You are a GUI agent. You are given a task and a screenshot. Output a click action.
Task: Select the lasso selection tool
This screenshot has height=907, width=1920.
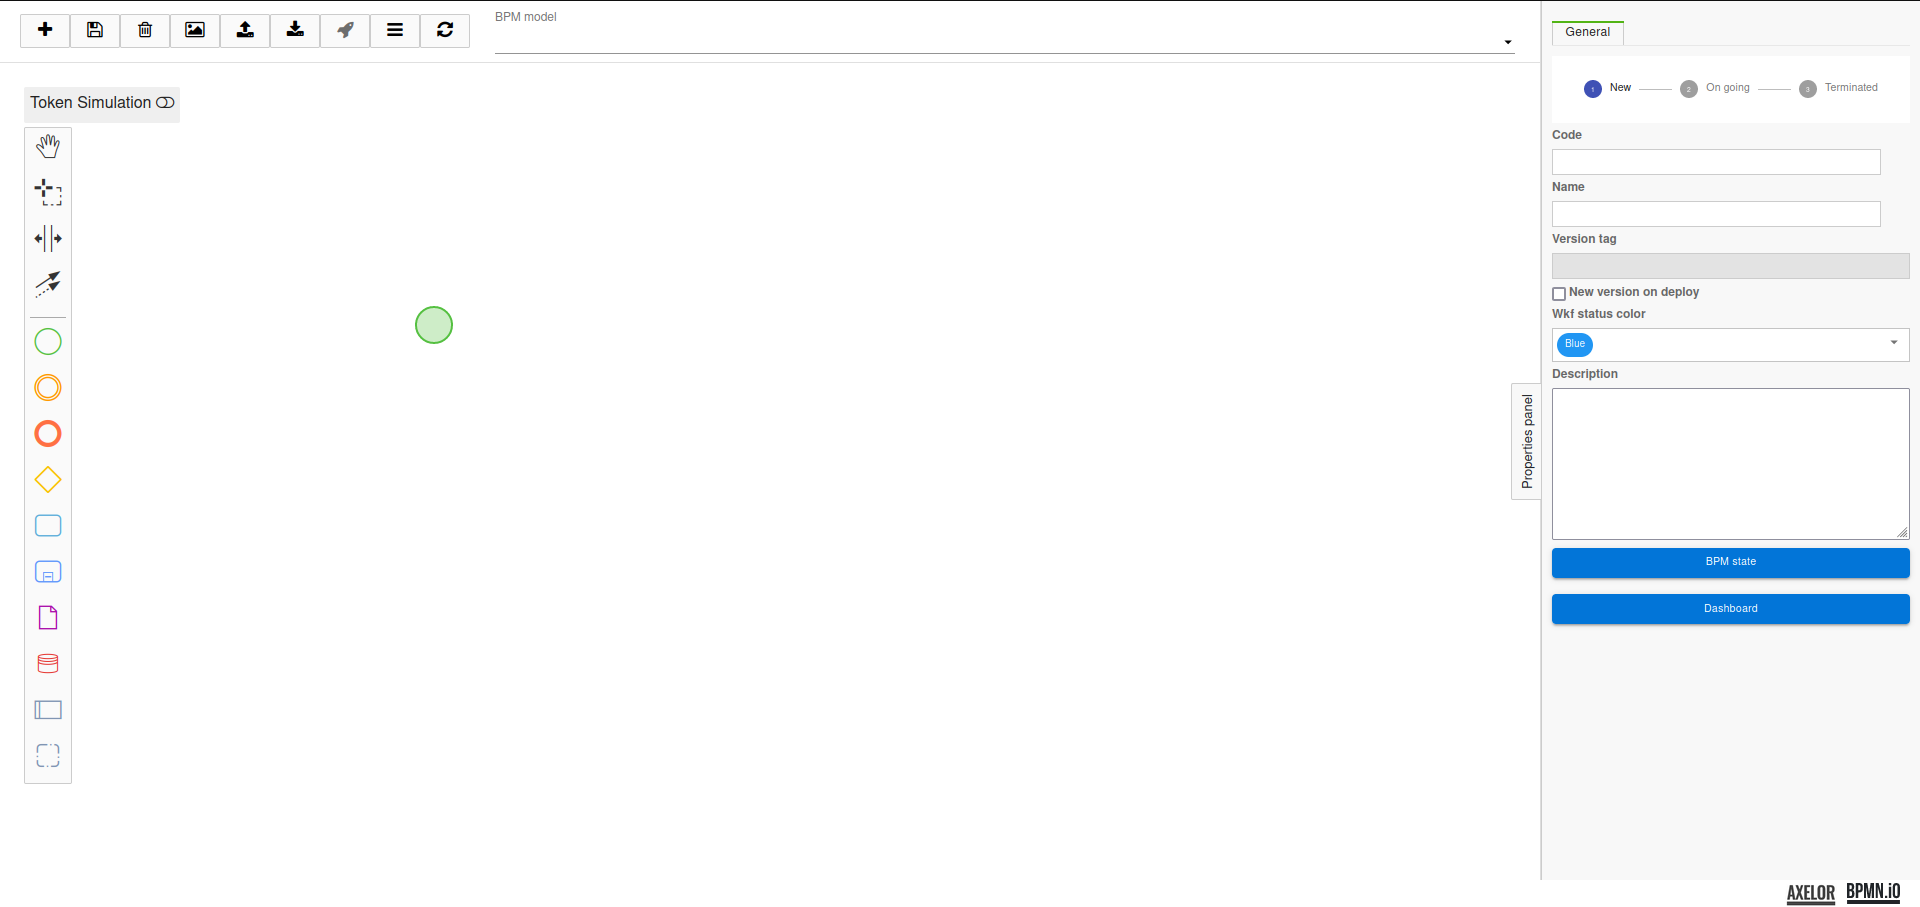pos(48,192)
